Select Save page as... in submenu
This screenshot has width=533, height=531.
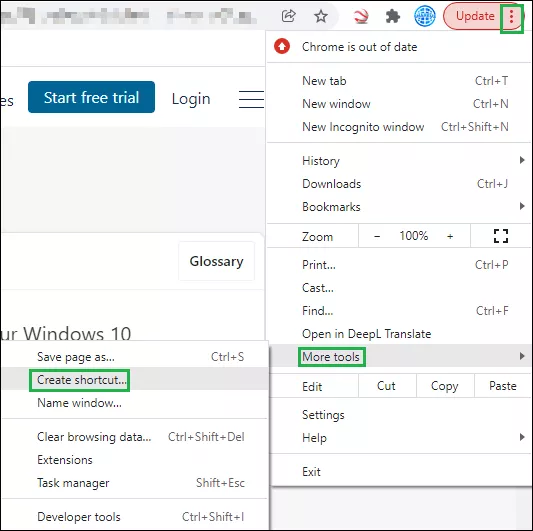[x=135, y=357]
